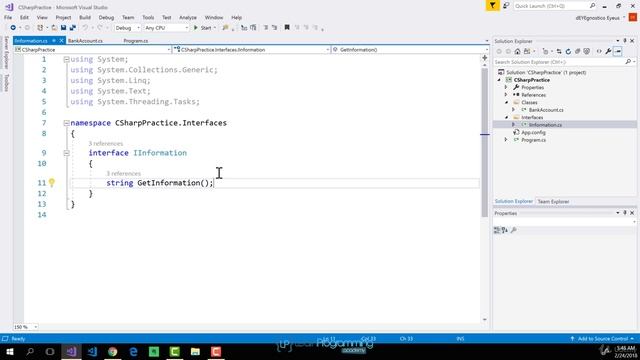
Task: Click Sync with Active Document icon
Action: click(559, 51)
